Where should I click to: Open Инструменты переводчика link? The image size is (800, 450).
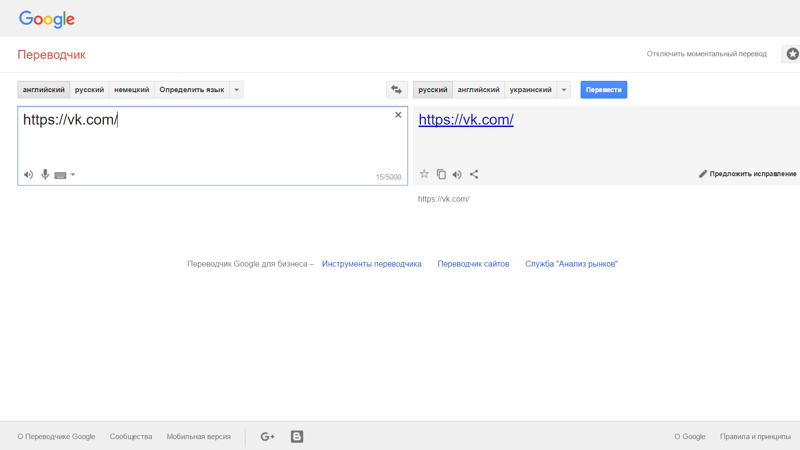point(371,264)
